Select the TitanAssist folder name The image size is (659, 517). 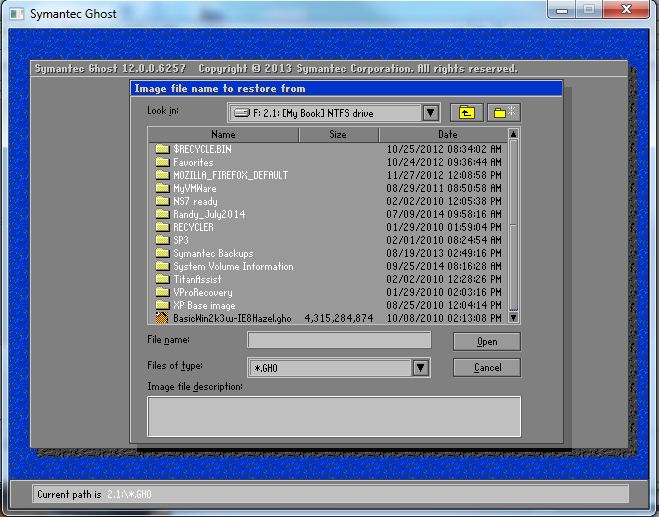197,280
